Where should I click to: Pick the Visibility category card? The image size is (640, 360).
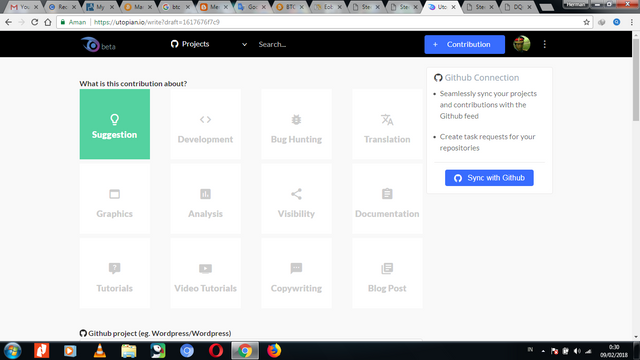tap(296, 199)
